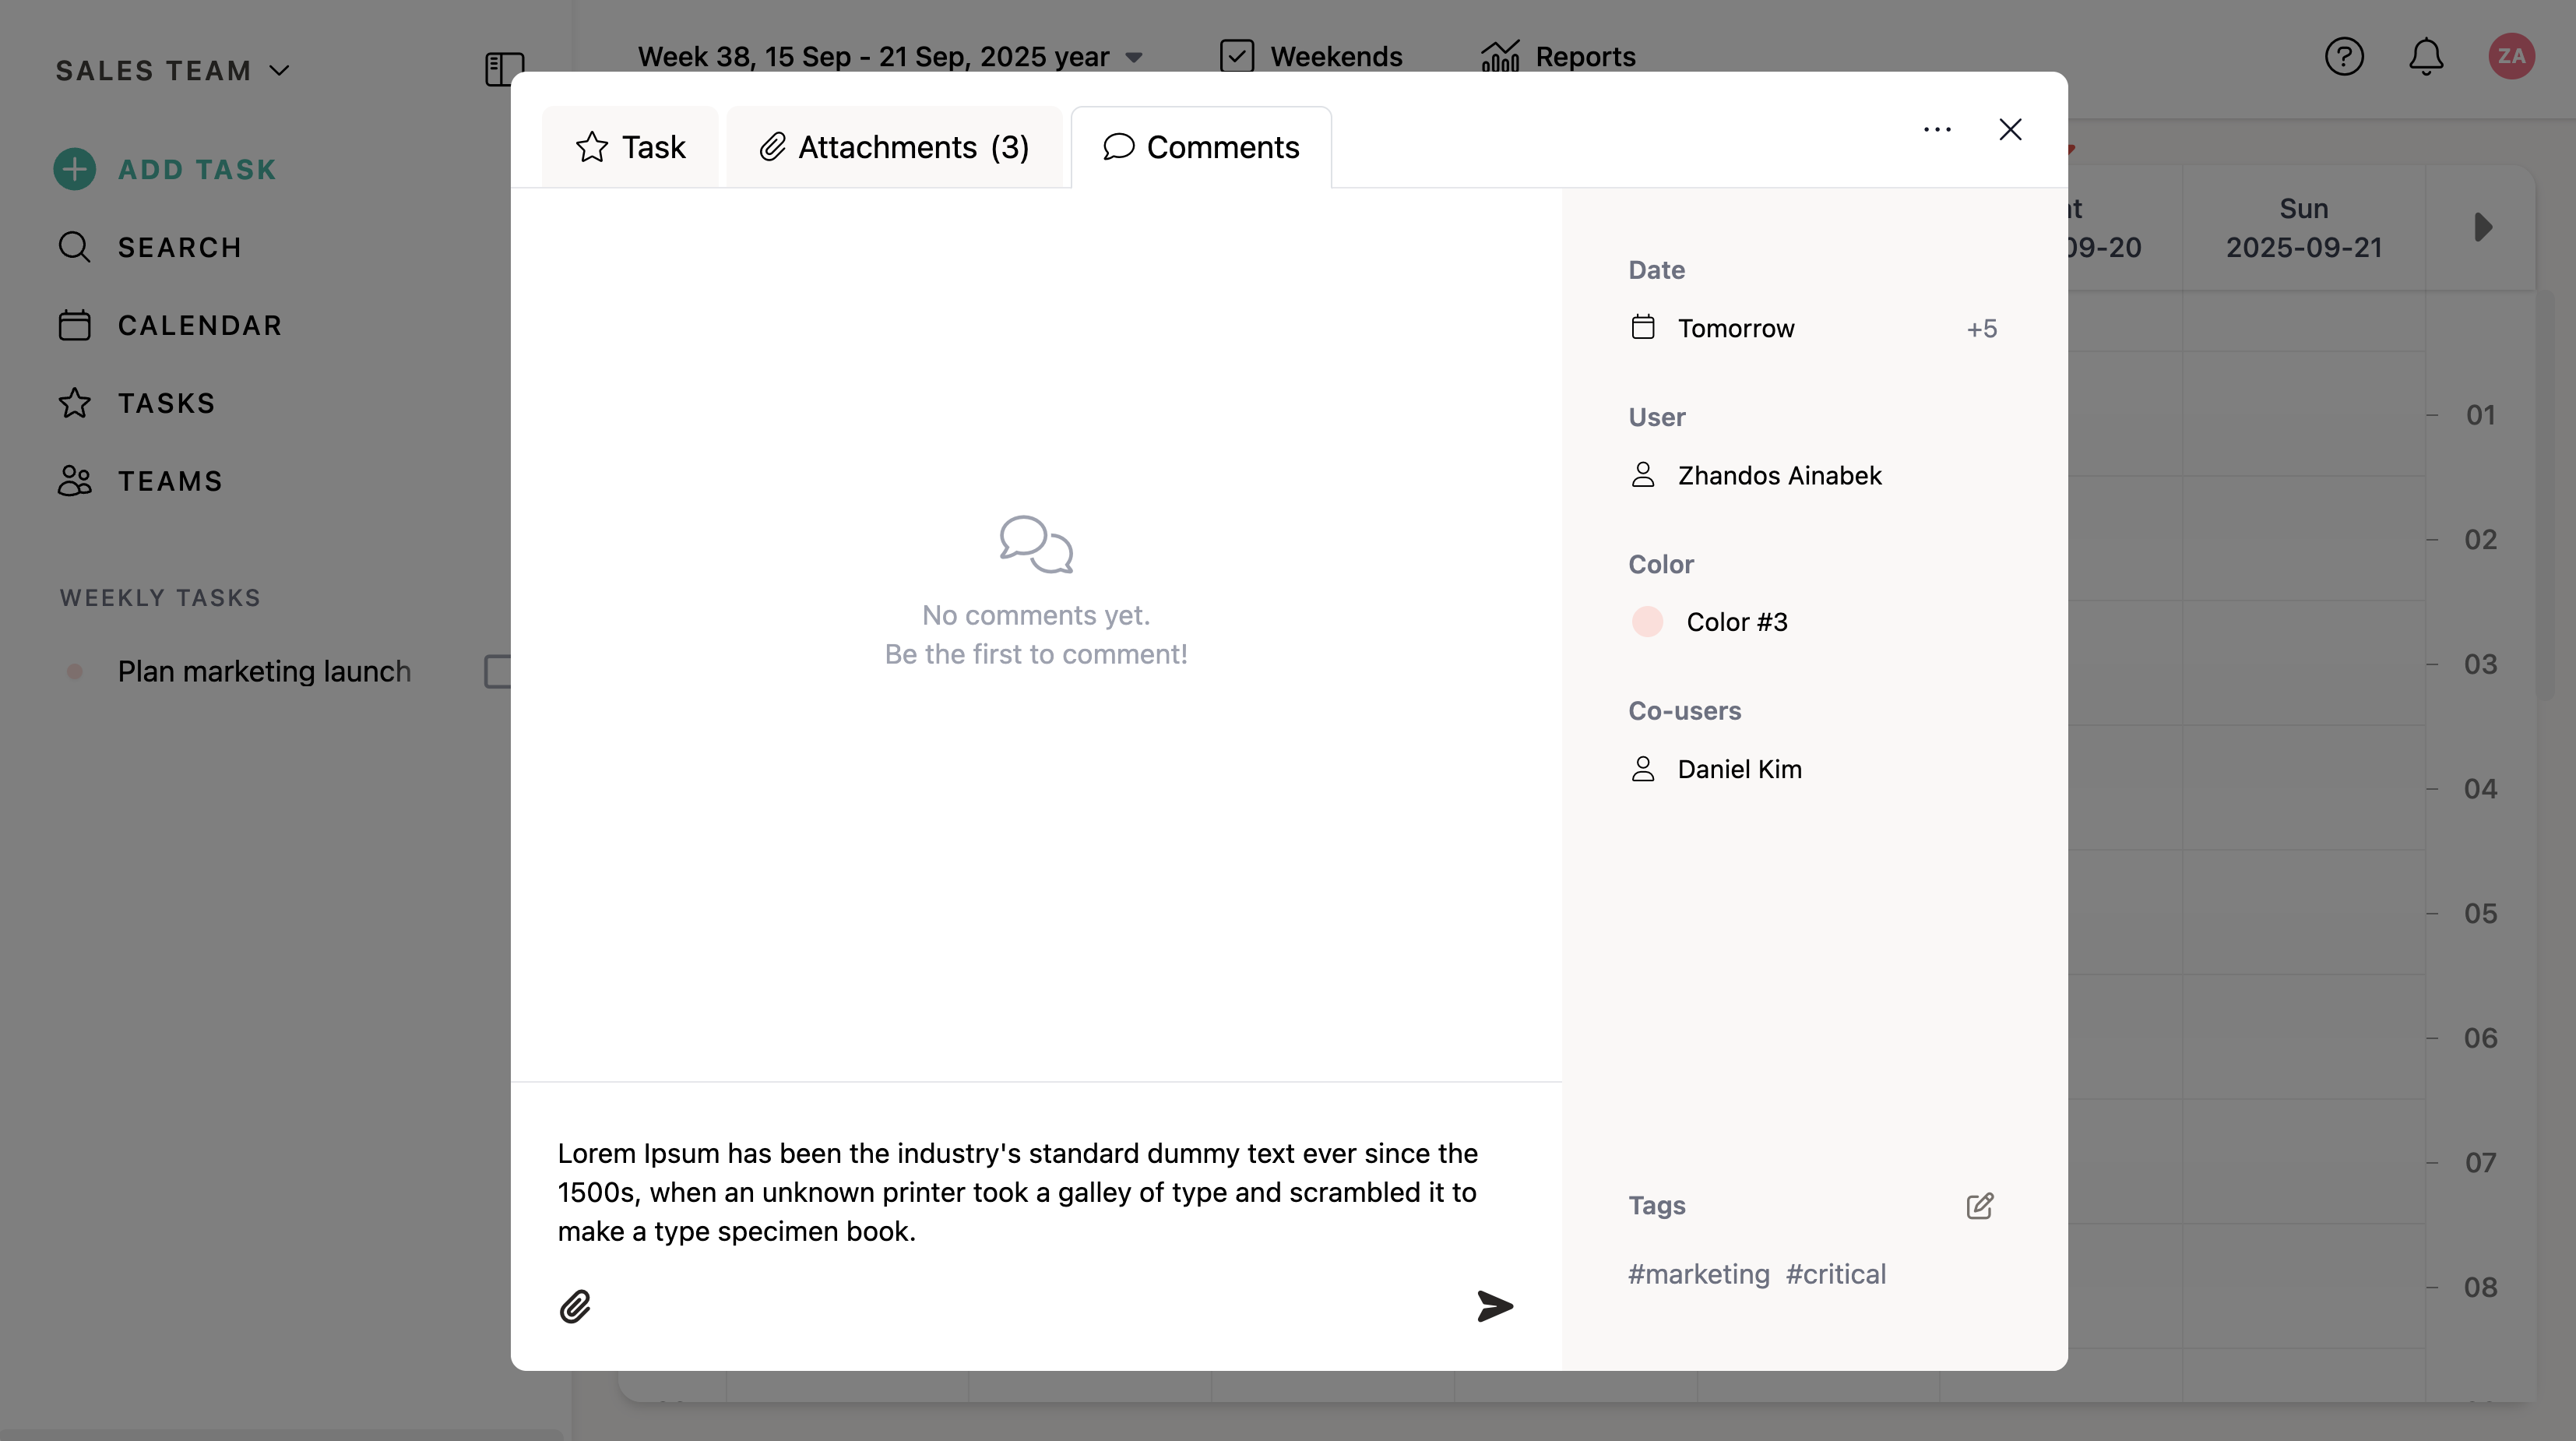2576x1441 pixels.
Task: Go to next days with right arrow
Action: 2483,227
